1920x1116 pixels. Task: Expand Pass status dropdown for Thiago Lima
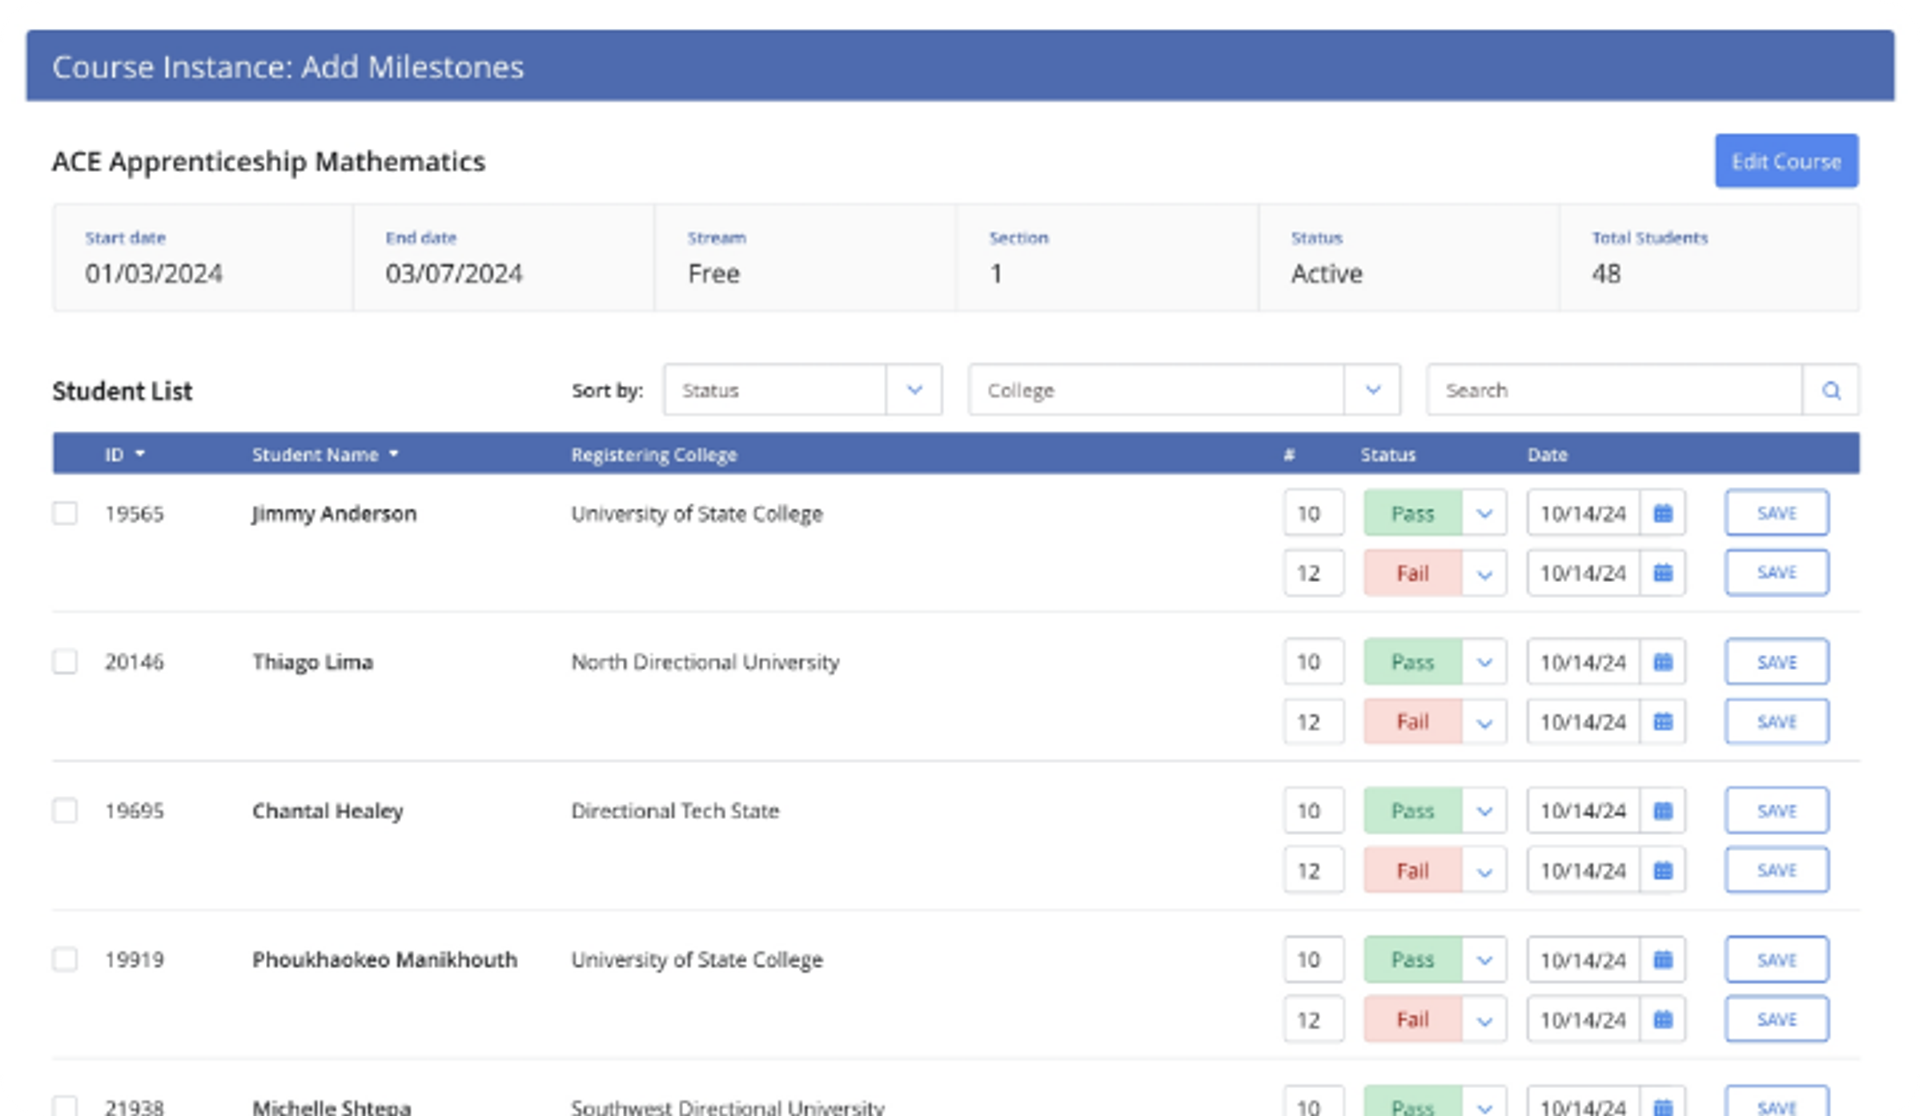[x=1484, y=662]
